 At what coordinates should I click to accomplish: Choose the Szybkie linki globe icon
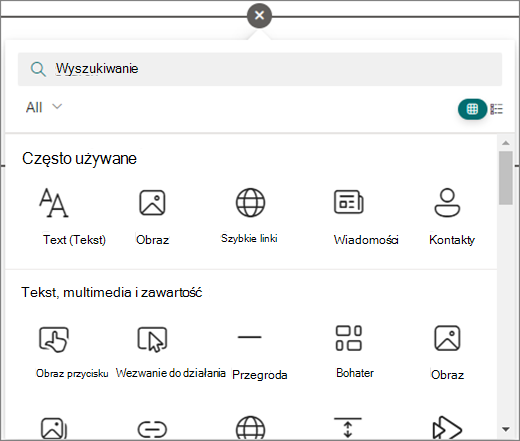(x=250, y=203)
